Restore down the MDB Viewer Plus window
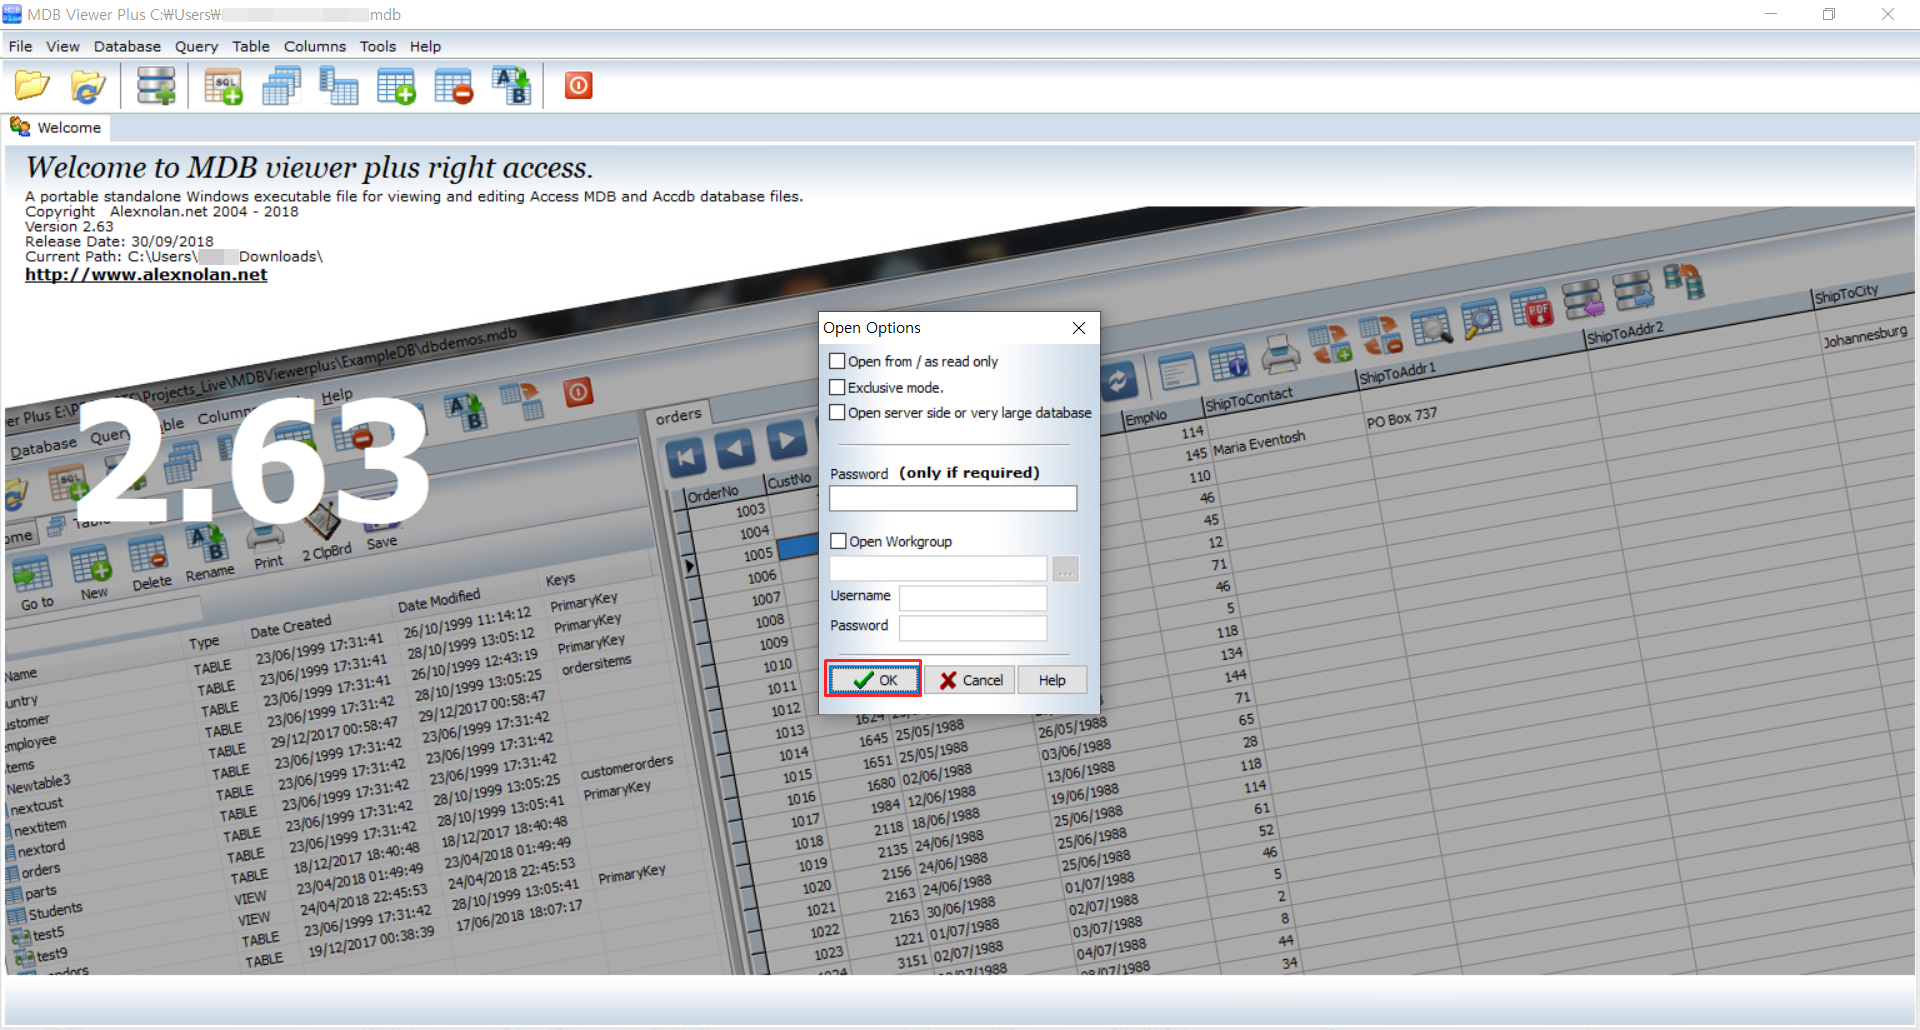This screenshot has width=1920, height=1030. (1829, 14)
